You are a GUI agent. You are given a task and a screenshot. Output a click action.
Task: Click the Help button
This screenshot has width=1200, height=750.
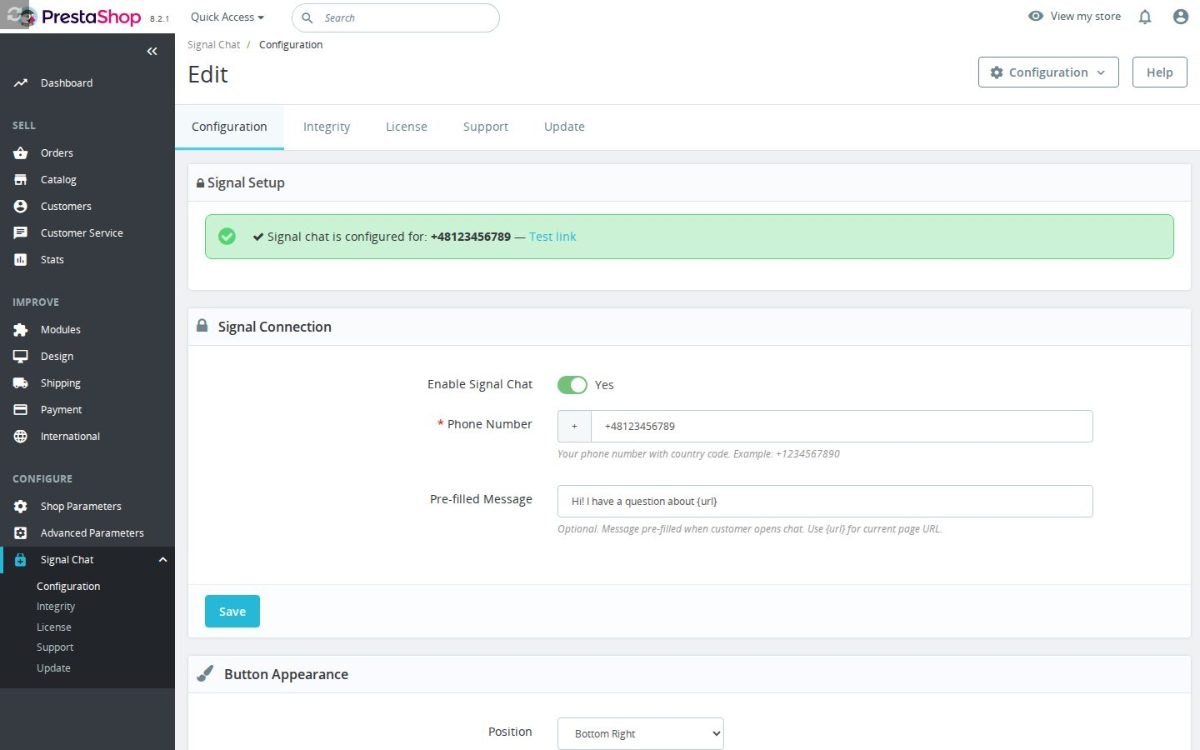(x=1160, y=72)
